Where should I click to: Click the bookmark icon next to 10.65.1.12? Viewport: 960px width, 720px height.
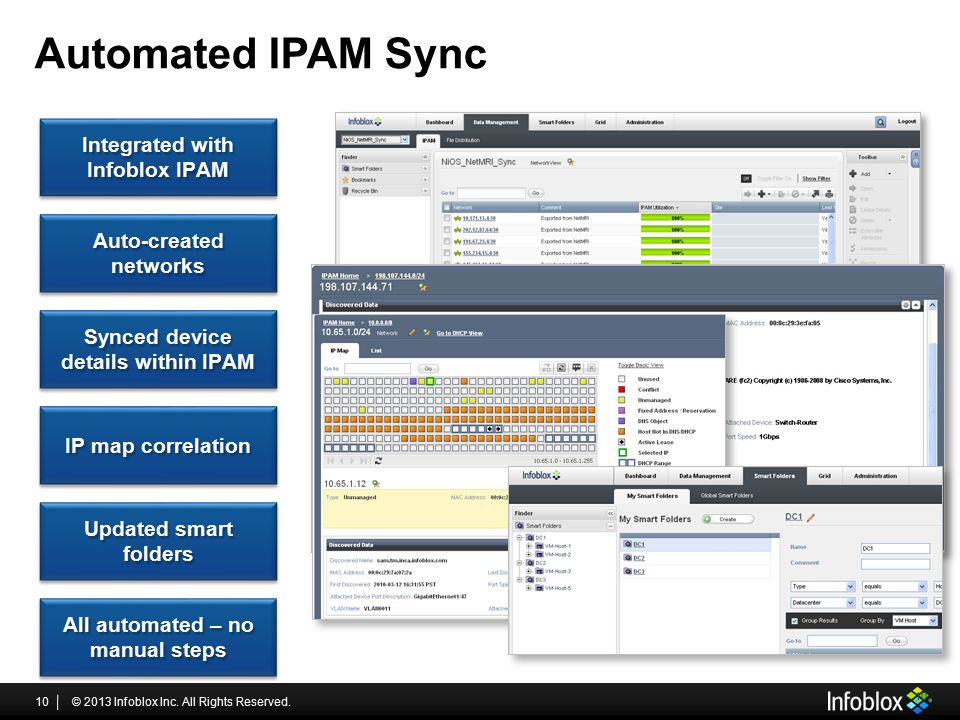tap(376, 484)
